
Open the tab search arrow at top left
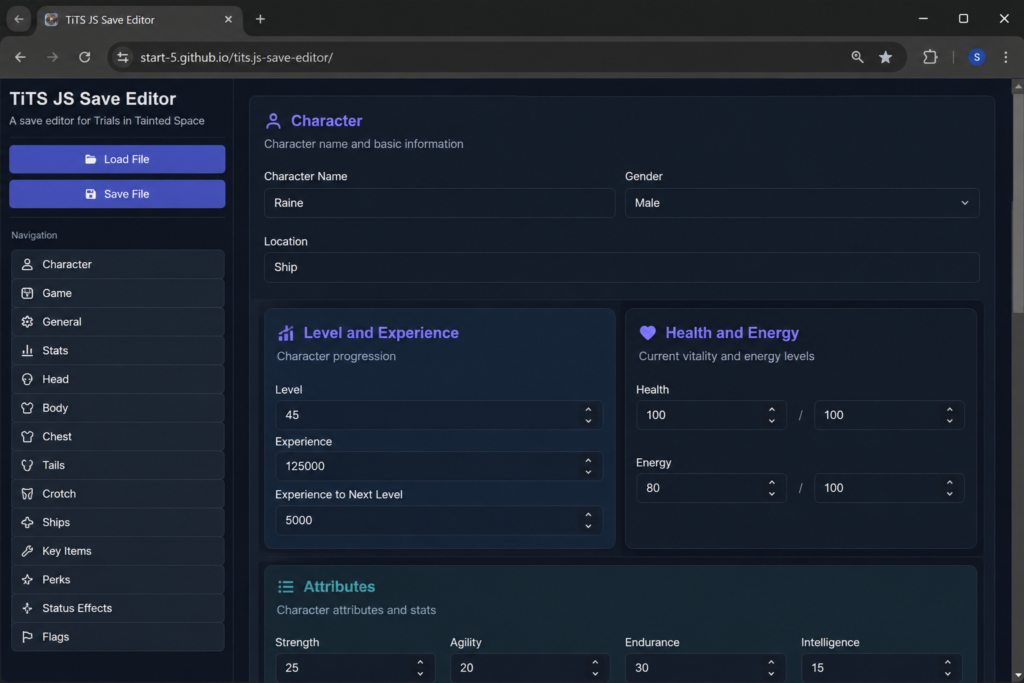[x=19, y=19]
